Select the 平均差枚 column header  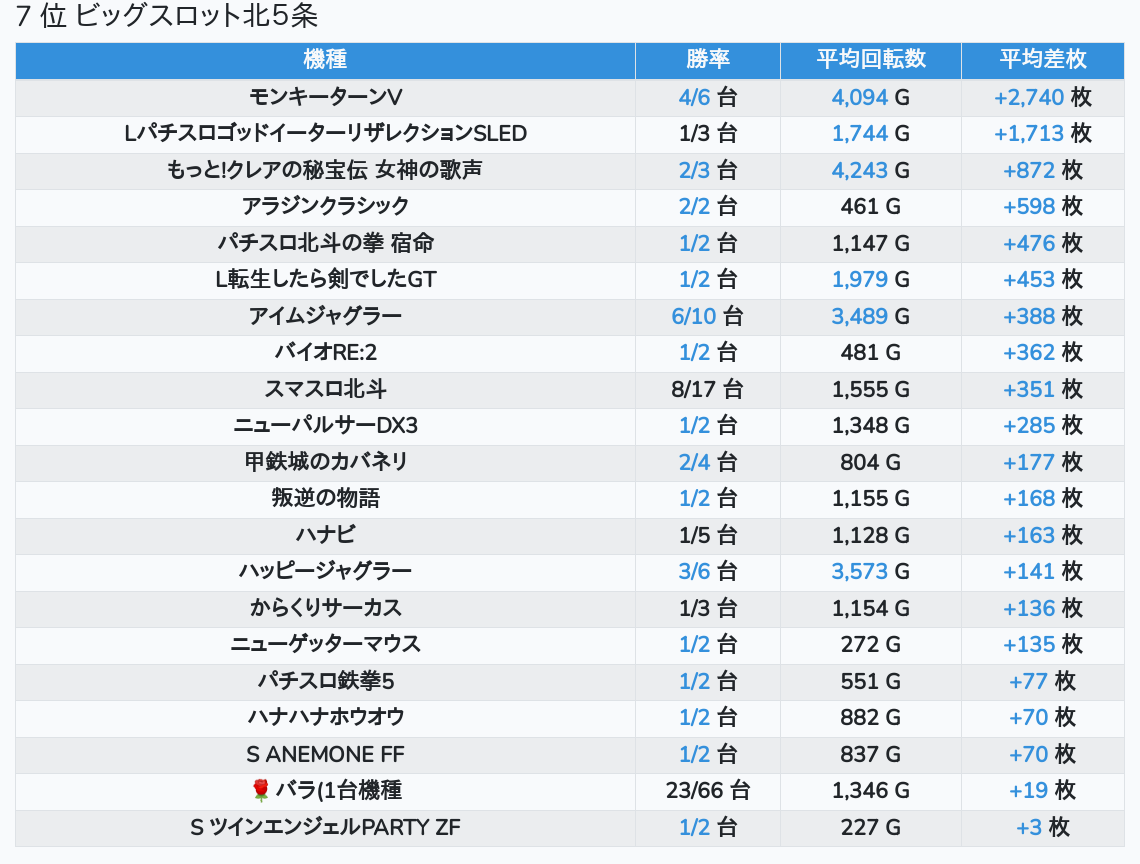coord(1043,60)
